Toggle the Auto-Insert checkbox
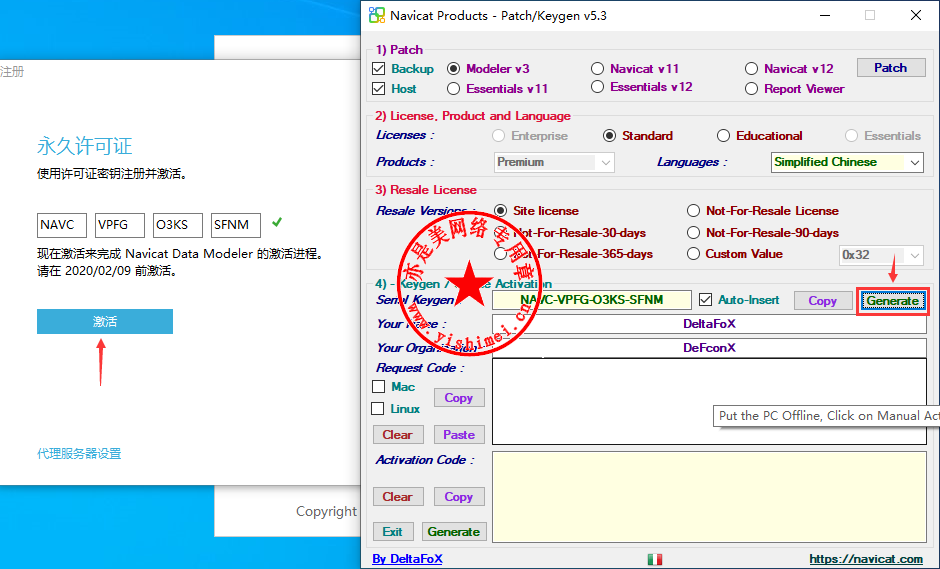 [x=706, y=300]
